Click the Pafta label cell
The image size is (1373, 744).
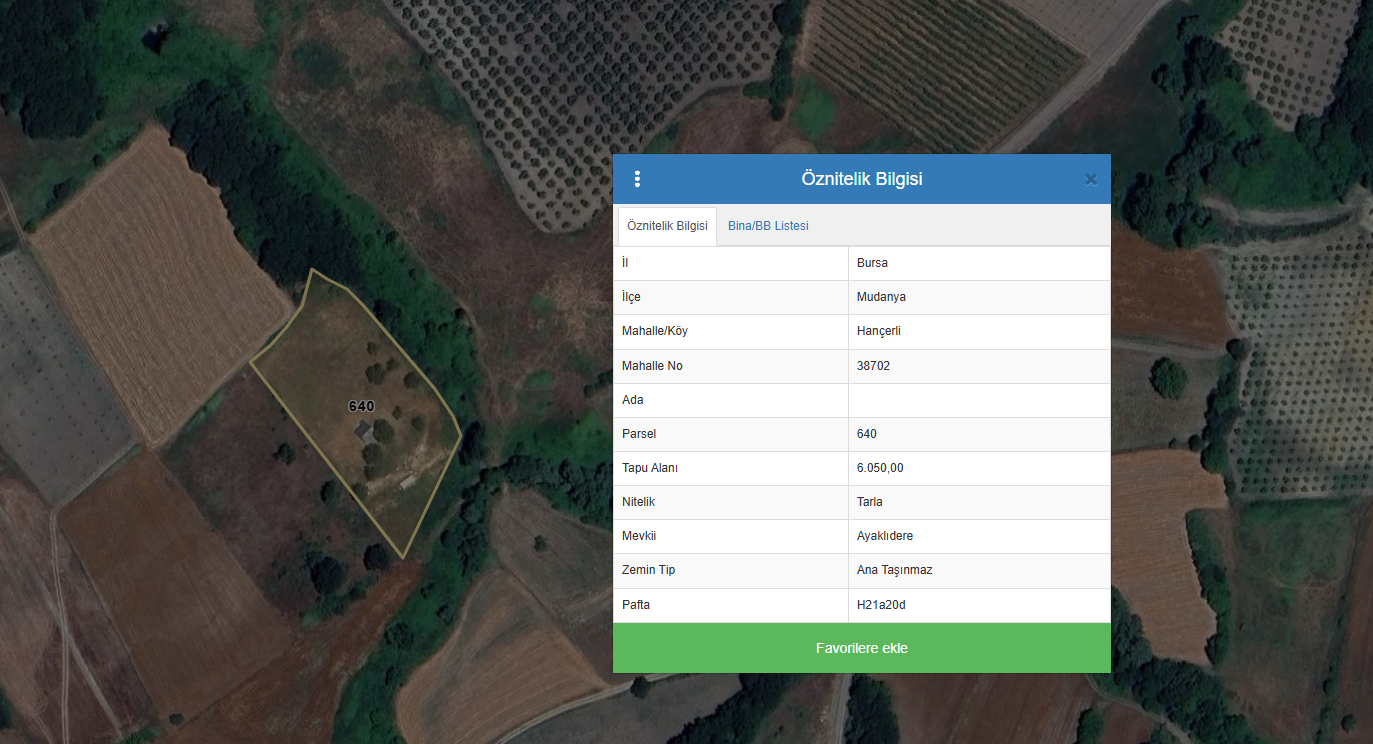point(730,605)
